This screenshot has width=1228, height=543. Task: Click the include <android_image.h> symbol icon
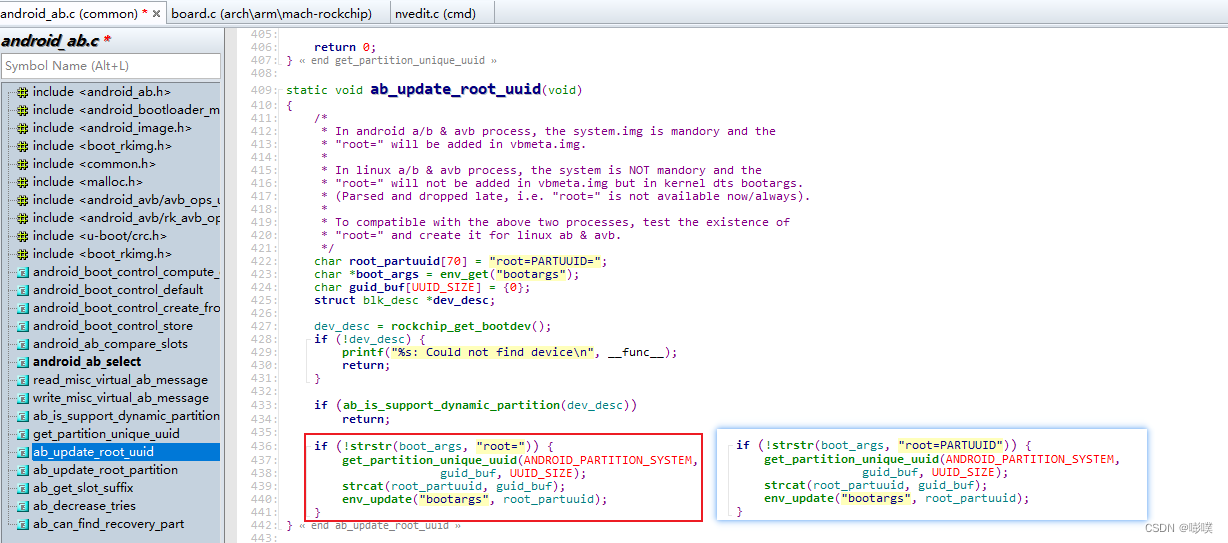coord(22,128)
